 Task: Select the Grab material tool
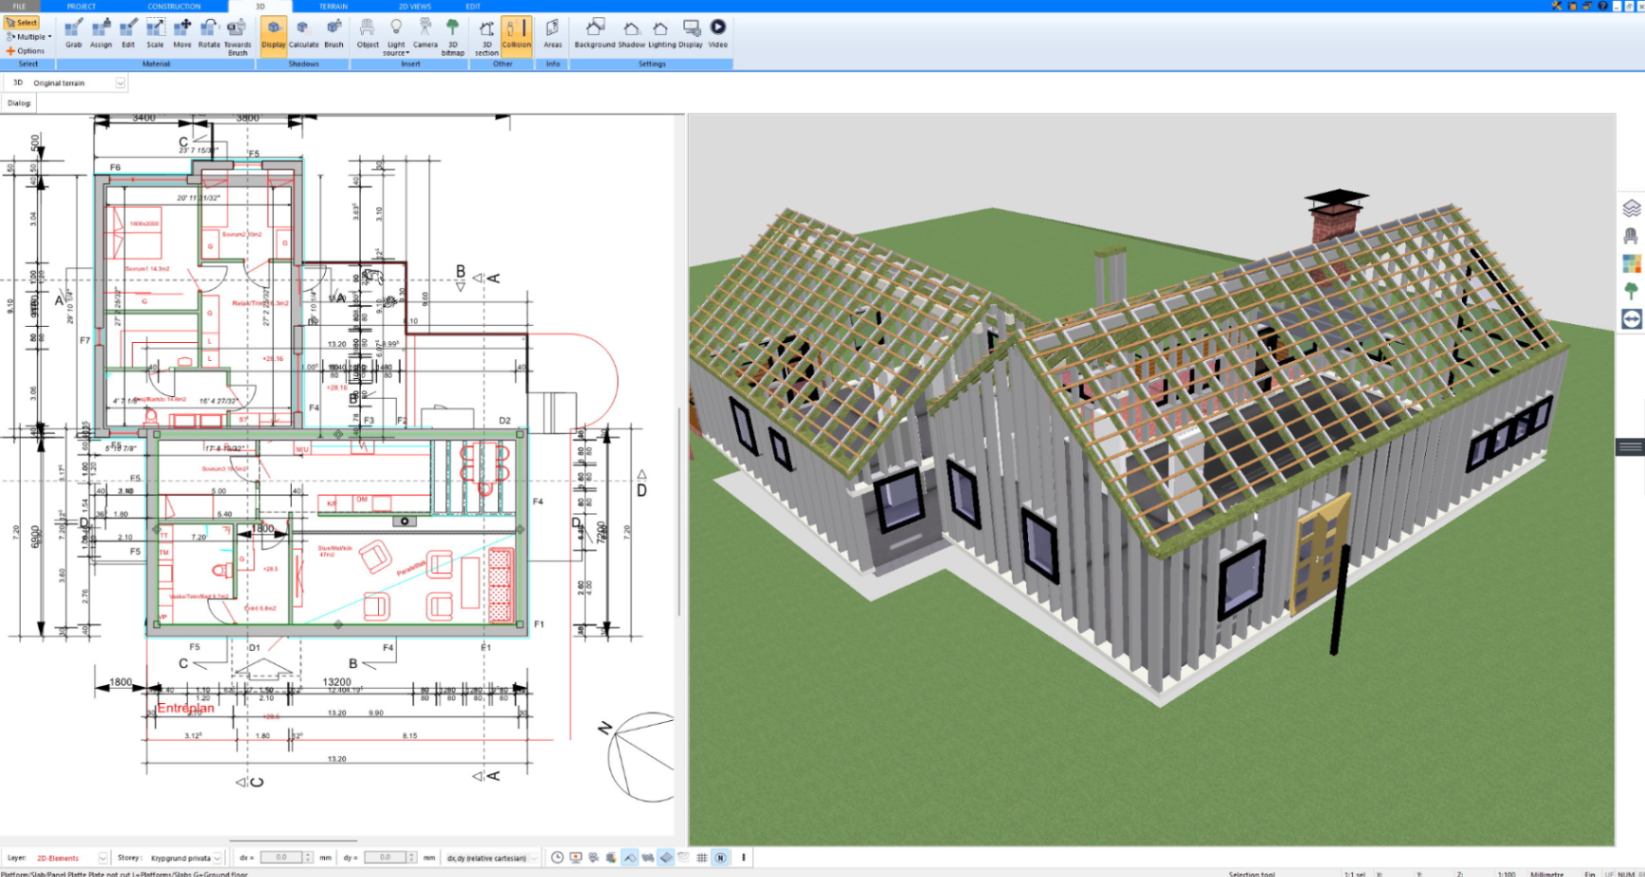73,34
